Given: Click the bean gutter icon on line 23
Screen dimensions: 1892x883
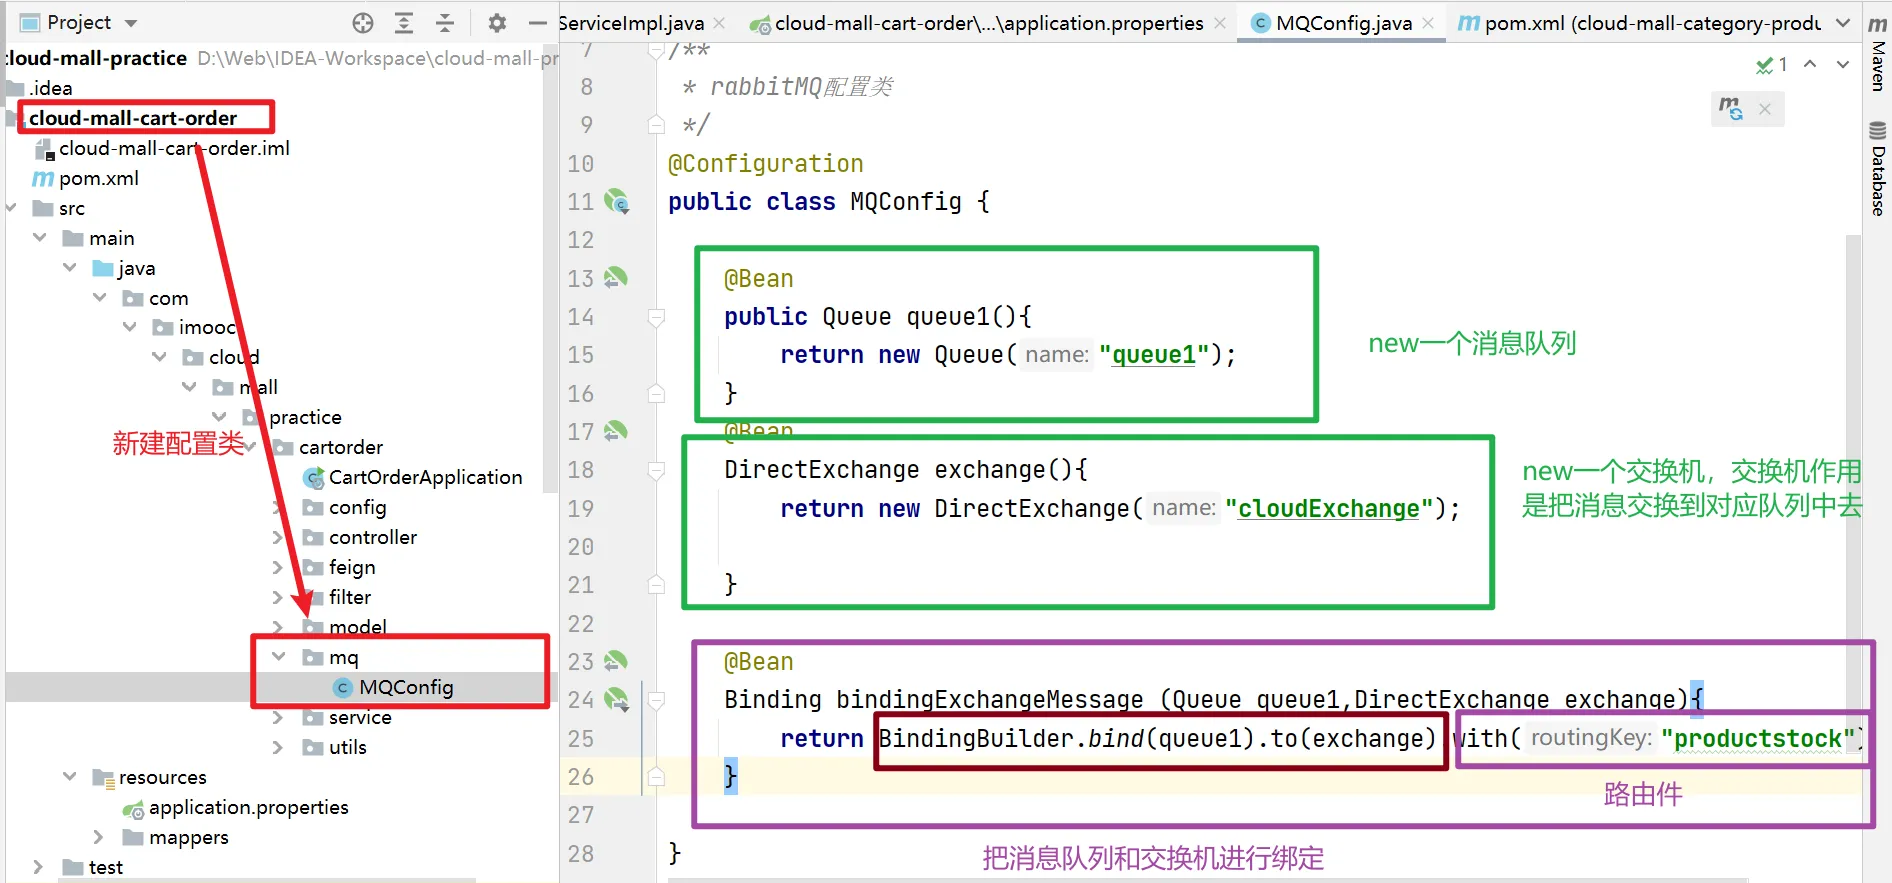Looking at the screenshot, I should 616,661.
